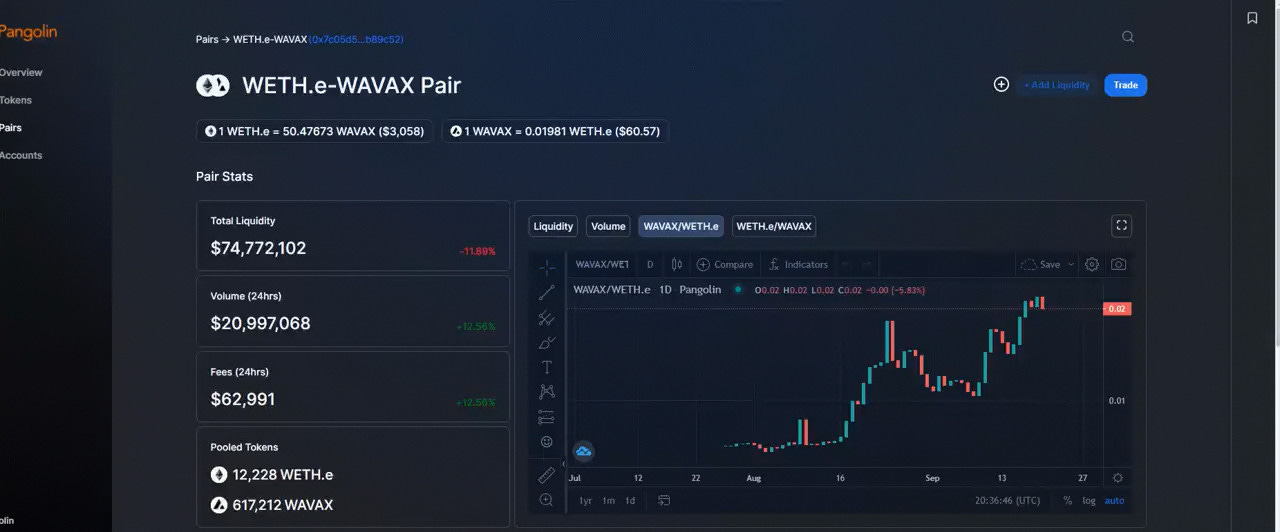Select the text annotation tool

pyautogui.click(x=547, y=368)
